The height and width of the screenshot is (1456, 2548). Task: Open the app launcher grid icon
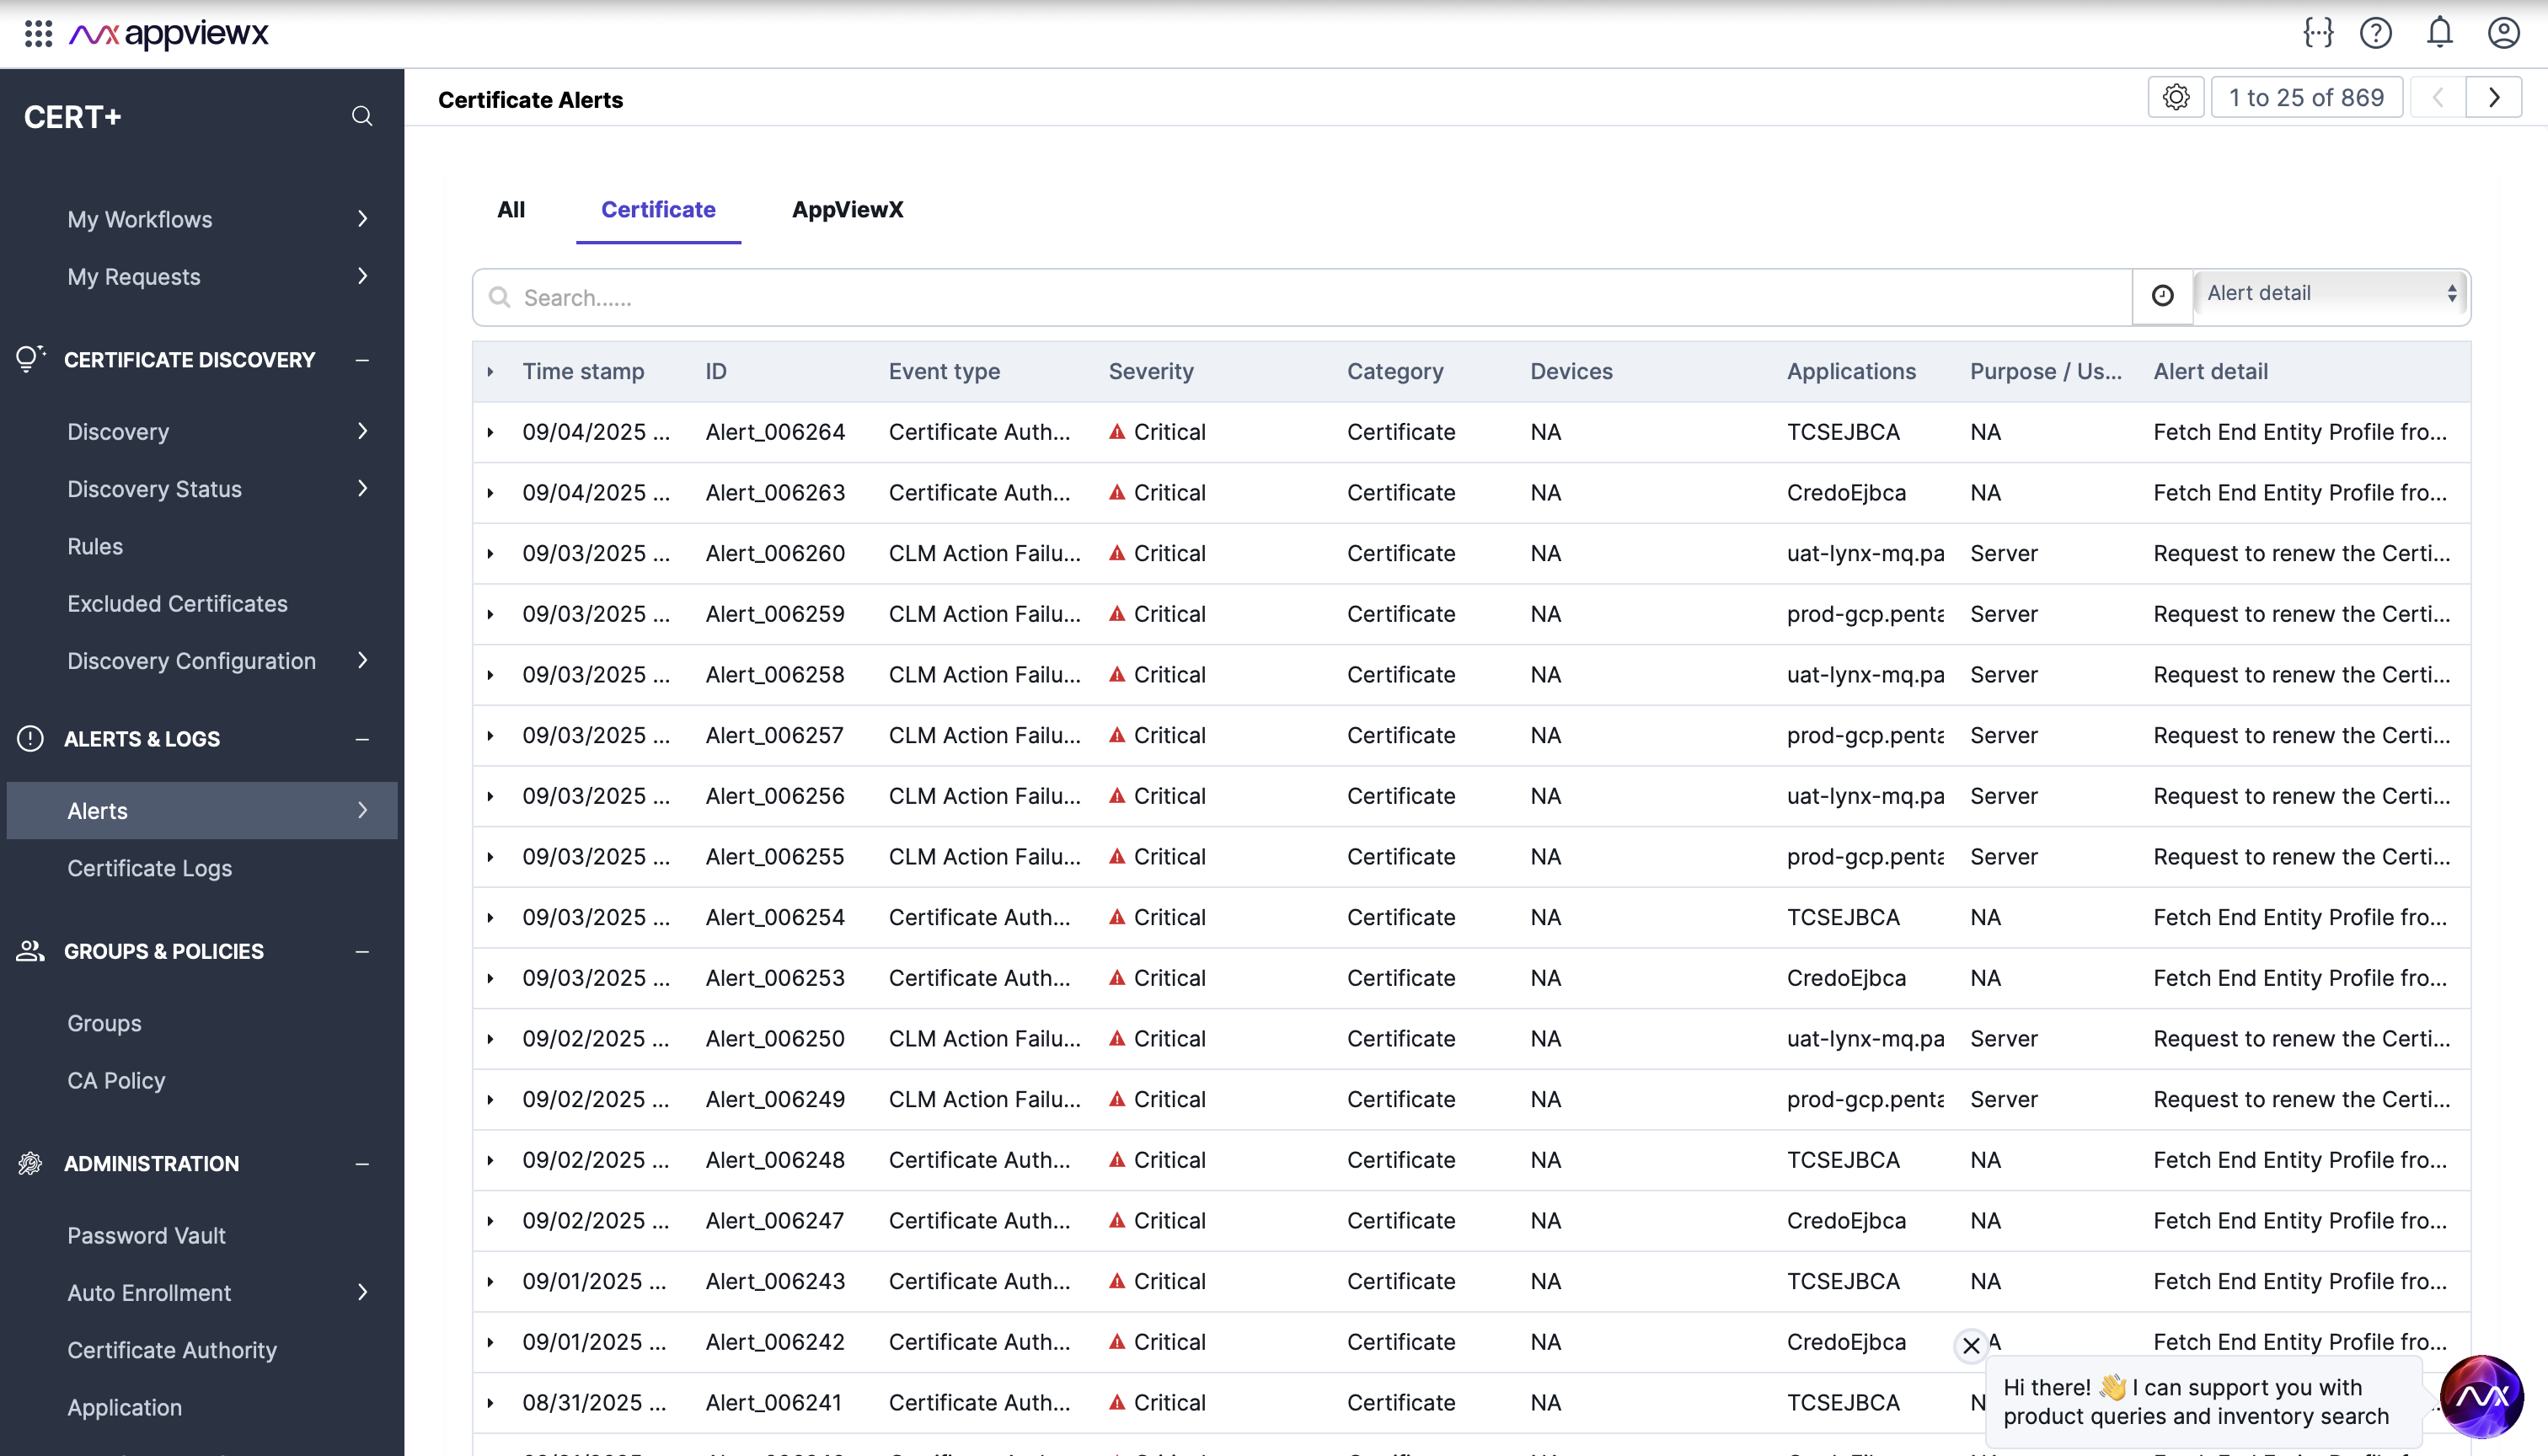38,33
